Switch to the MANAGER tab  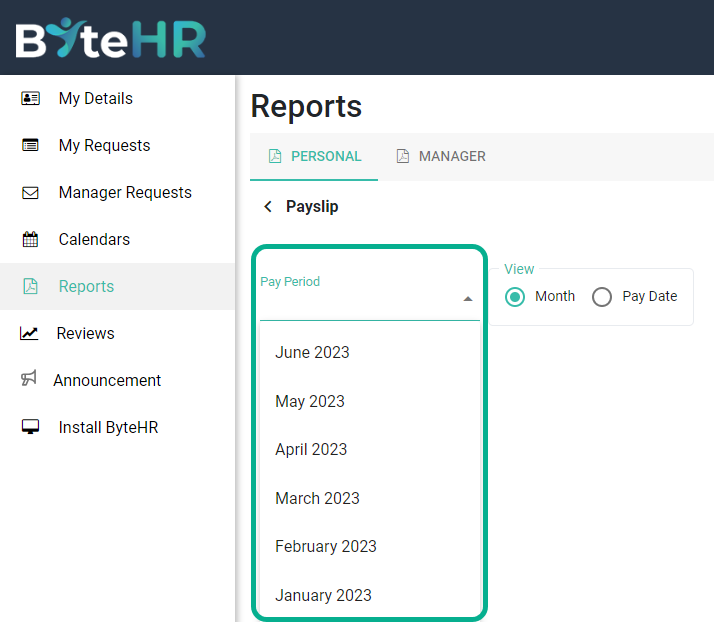[441, 157]
